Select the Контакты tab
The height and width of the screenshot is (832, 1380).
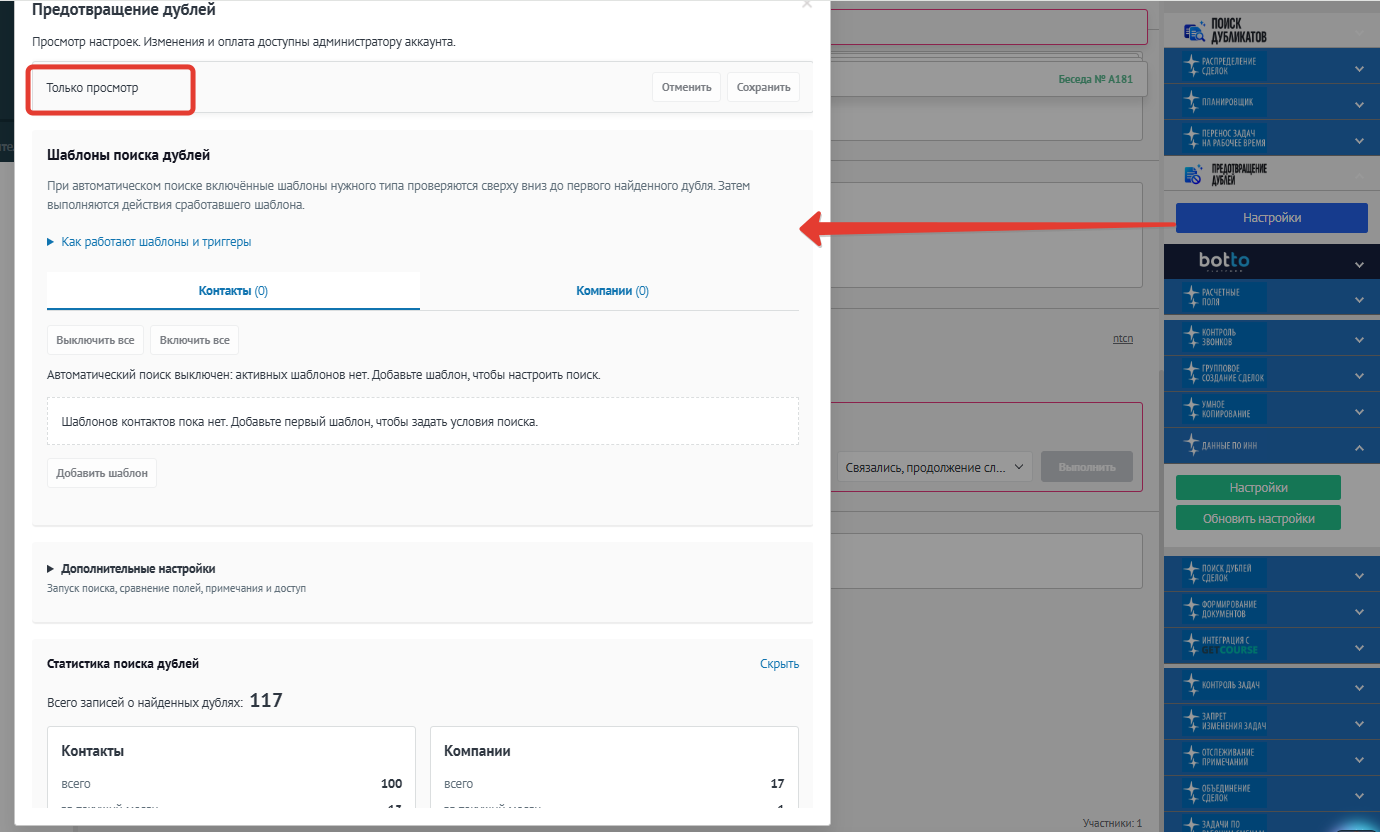coord(233,291)
